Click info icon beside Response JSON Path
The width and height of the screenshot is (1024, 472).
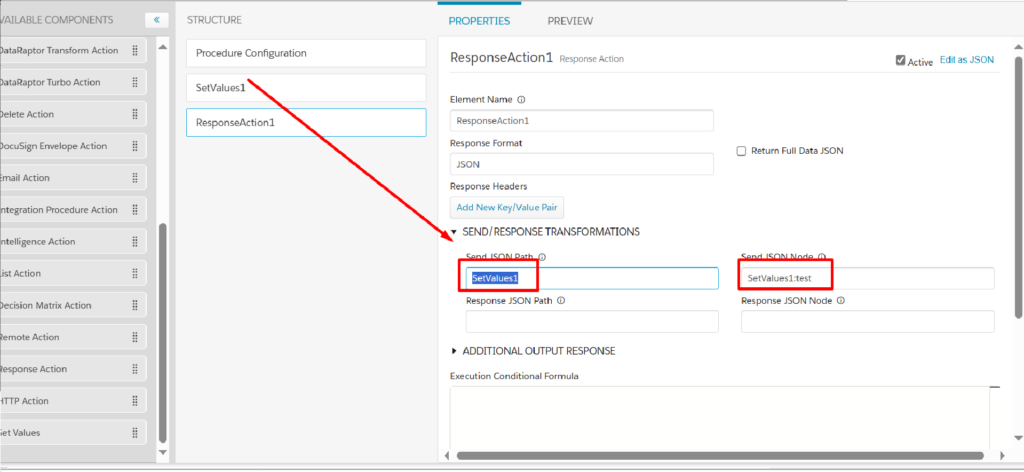point(561,301)
